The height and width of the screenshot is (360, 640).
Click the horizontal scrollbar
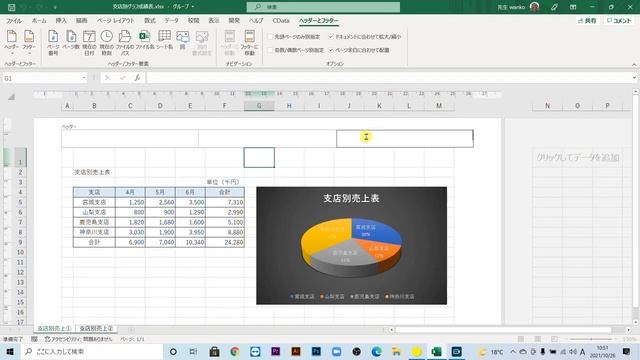(x=503, y=329)
